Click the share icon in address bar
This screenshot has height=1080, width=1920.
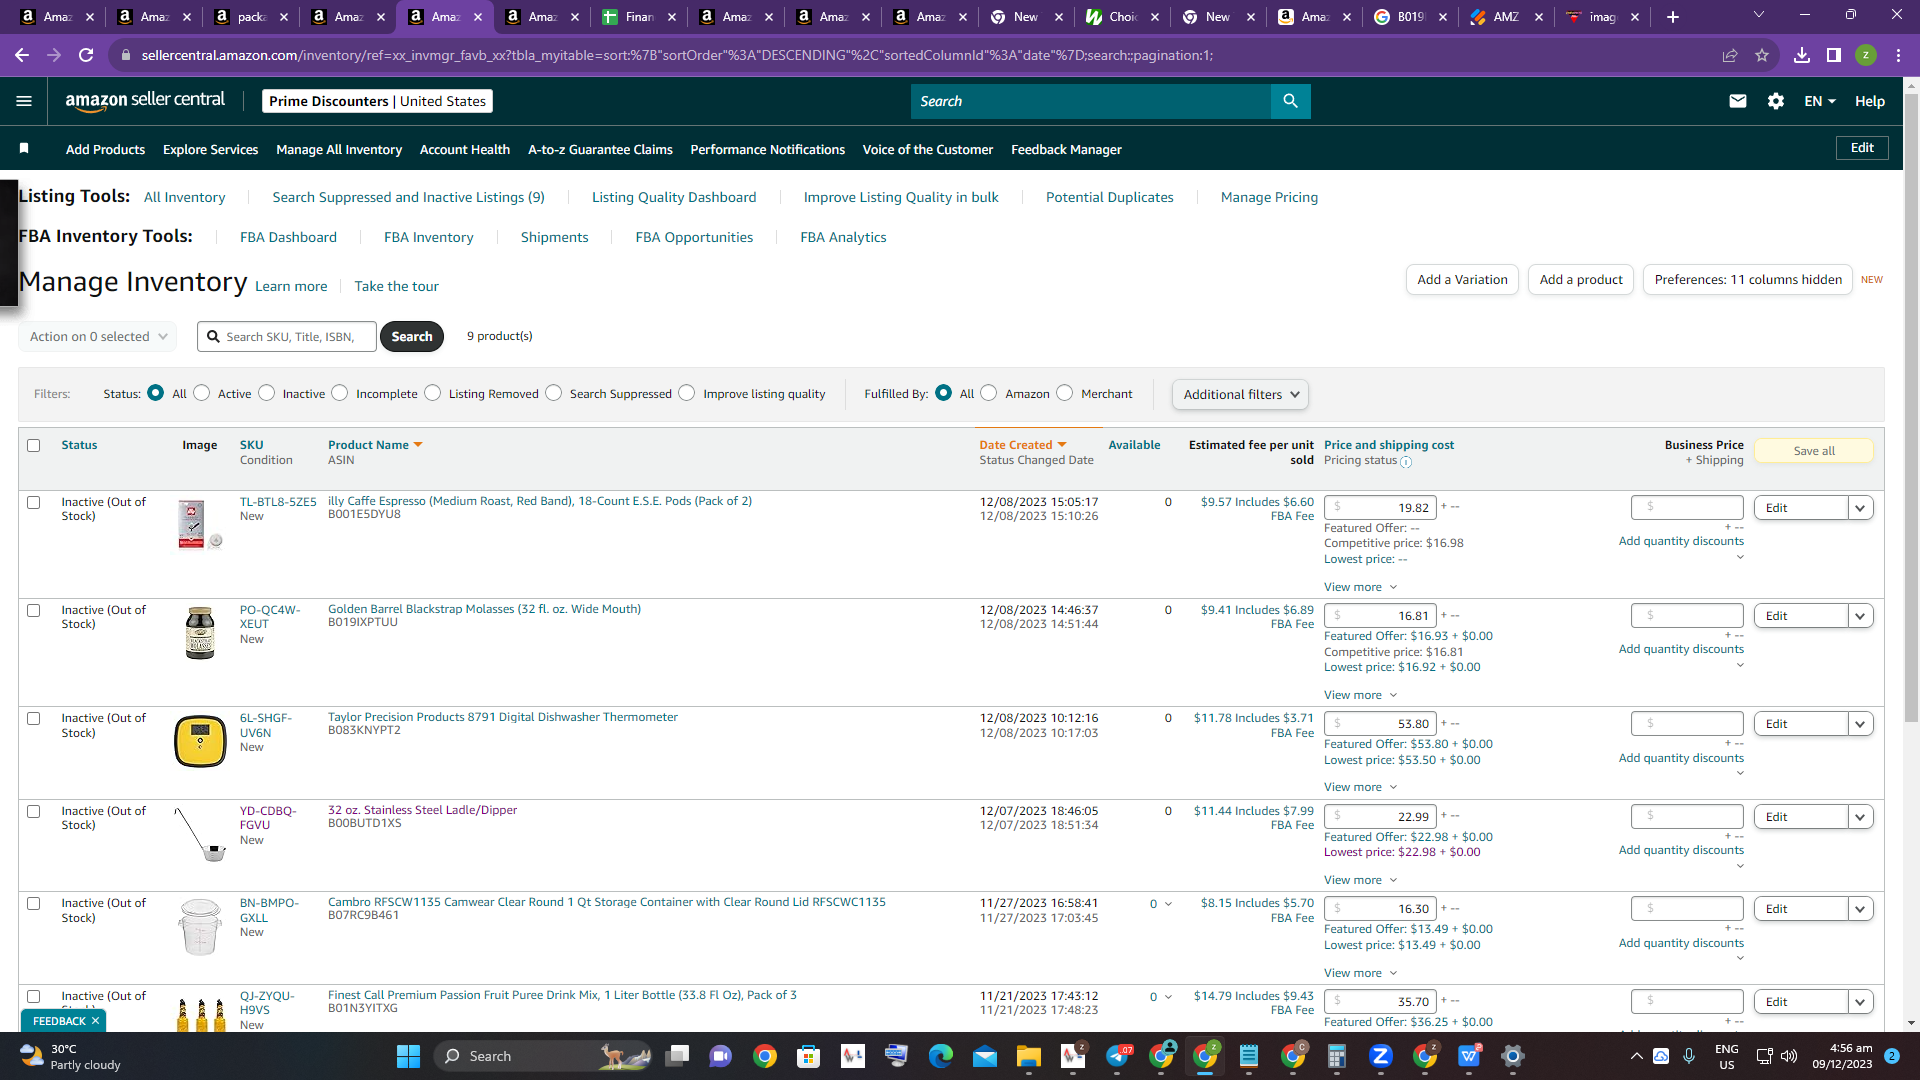(x=1730, y=55)
